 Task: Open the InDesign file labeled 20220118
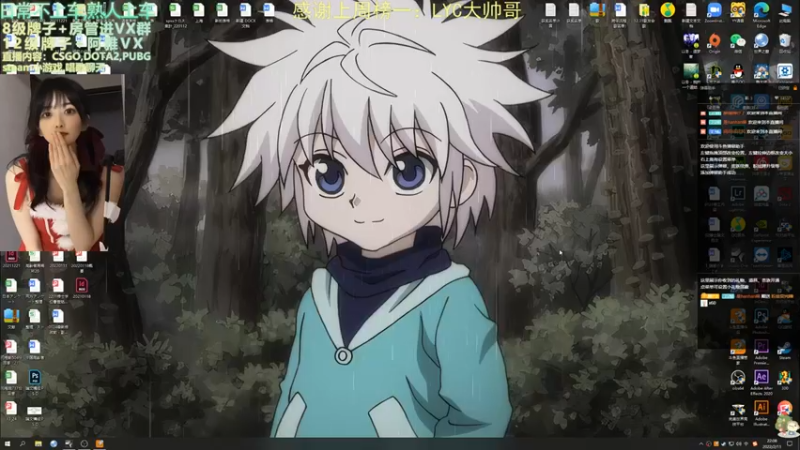tap(82, 285)
